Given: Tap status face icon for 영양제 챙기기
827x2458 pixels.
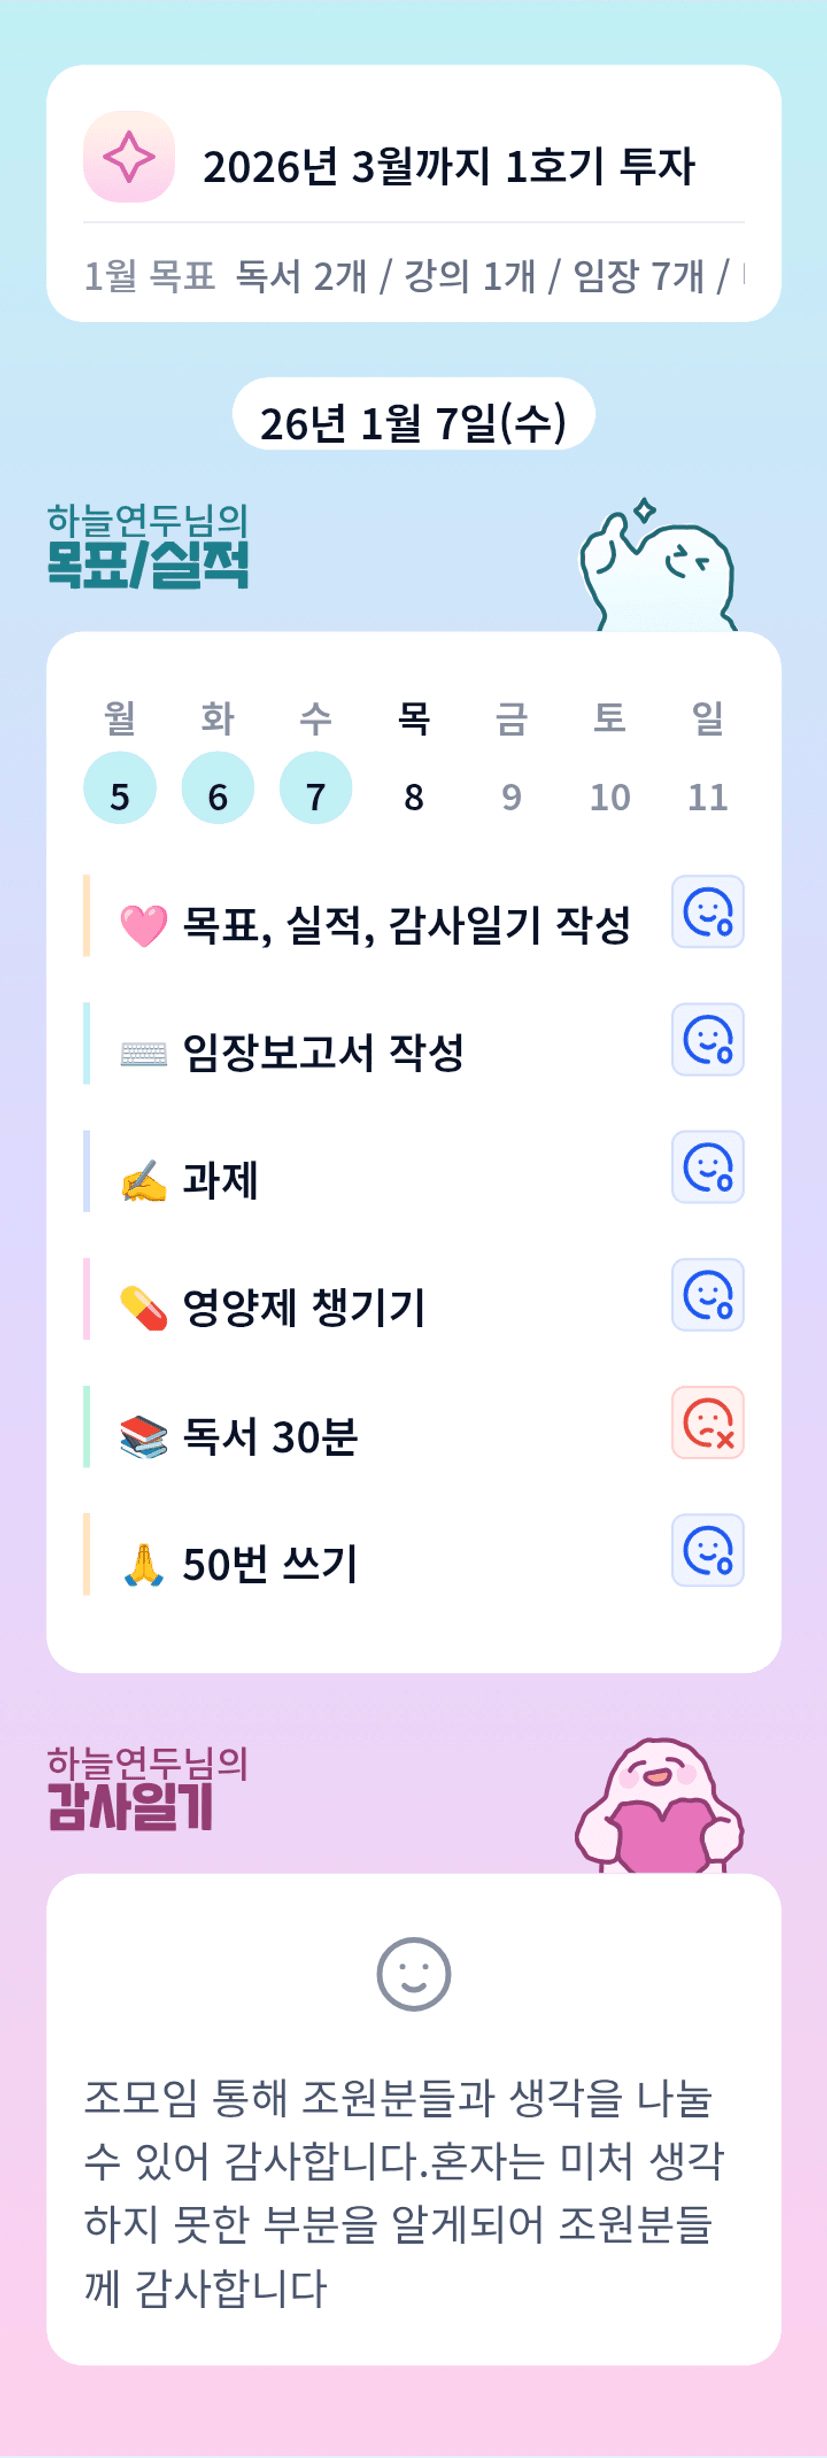Looking at the screenshot, I should point(707,1295).
